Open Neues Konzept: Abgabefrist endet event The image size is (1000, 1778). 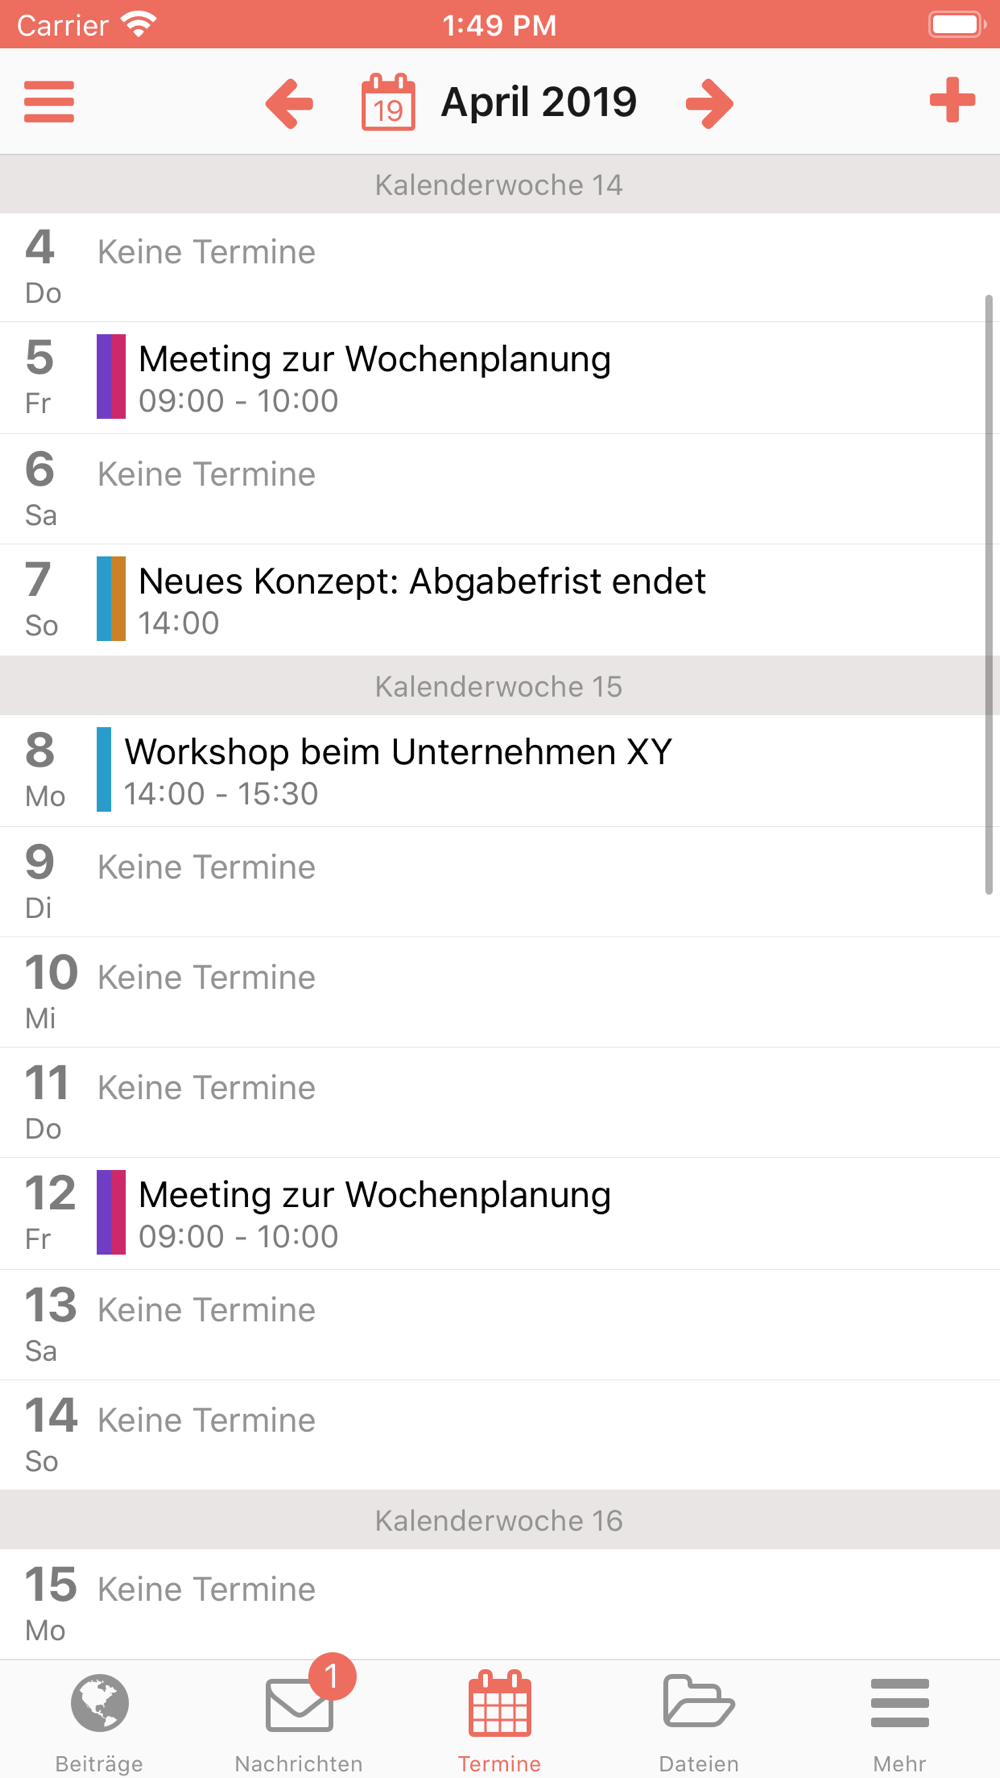pyautogui.click(x=500, y=600)
